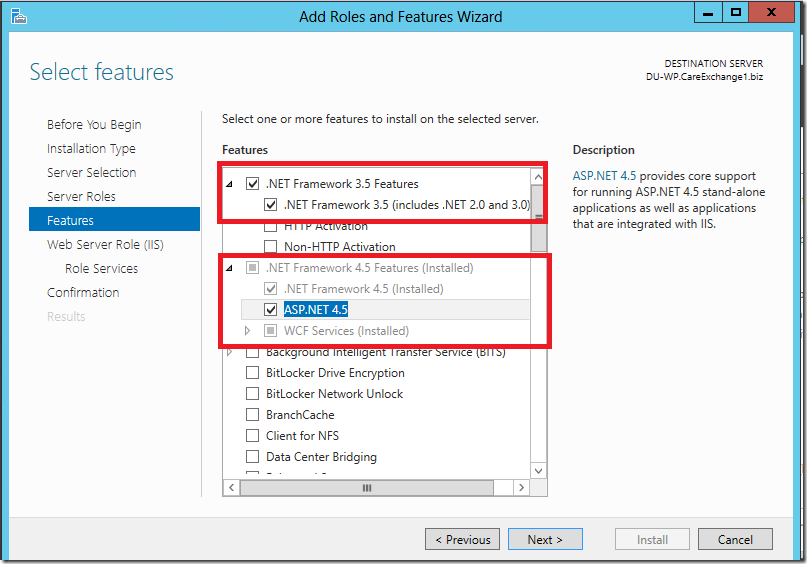Open Installation Type step
The height and width of the screenshot is (564, 807).
(x=91, y=149)
